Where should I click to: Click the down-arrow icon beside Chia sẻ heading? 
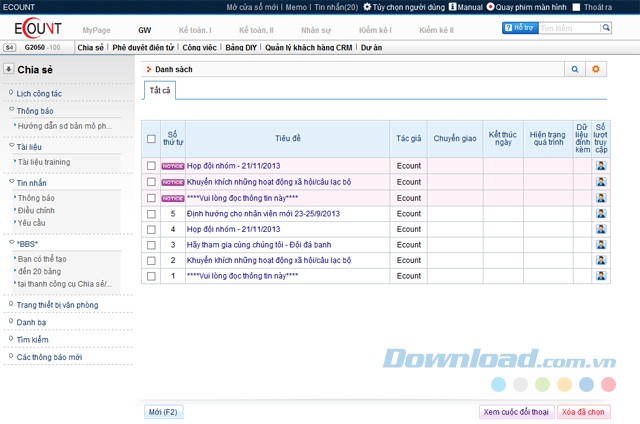pyautogui.click(x=9, y=69)
